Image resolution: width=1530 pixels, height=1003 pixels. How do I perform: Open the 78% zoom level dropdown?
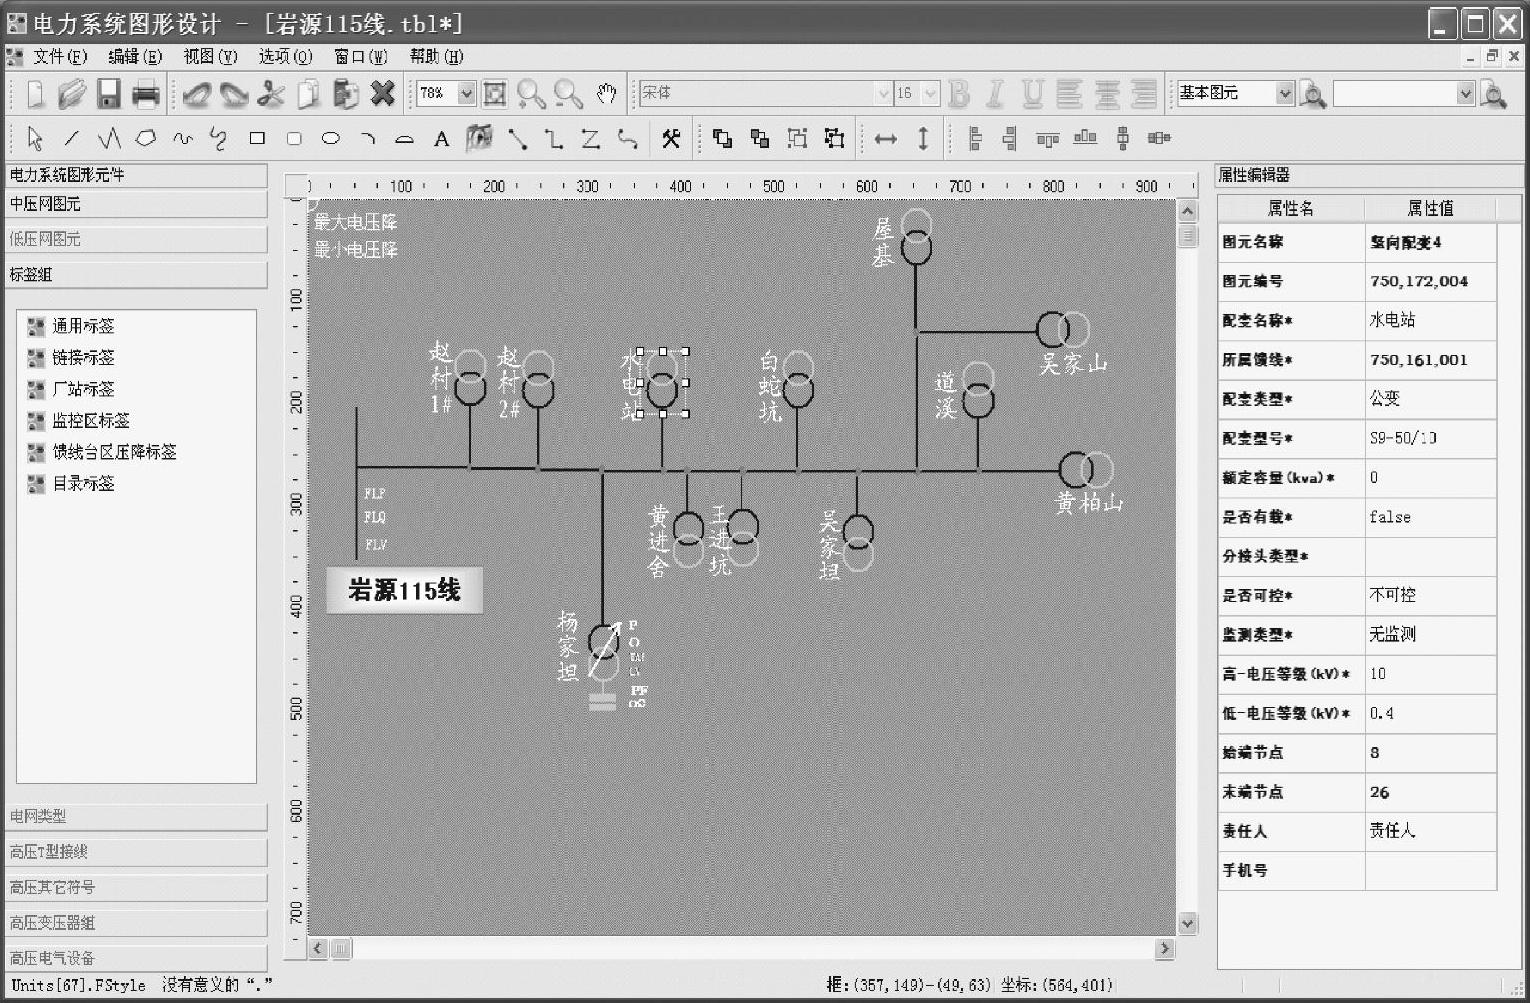[x=466, y=93]
